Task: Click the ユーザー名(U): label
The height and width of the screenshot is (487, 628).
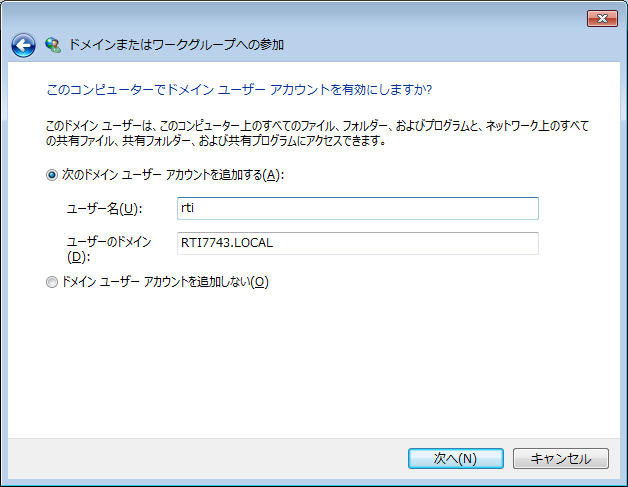Action: pyautogui.click(x=104, y=209)
